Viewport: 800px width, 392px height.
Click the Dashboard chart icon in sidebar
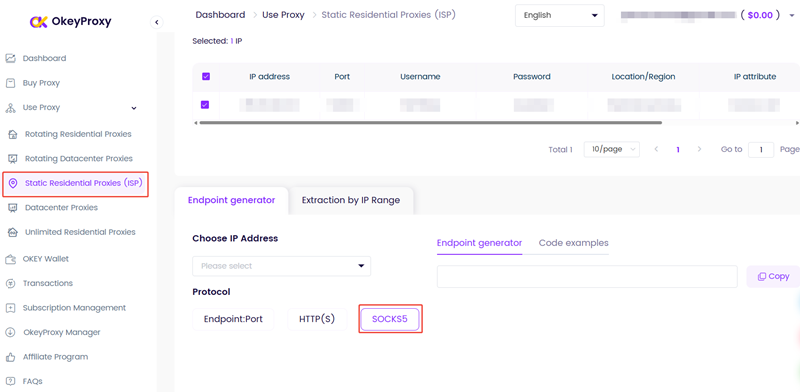[10, 58]
